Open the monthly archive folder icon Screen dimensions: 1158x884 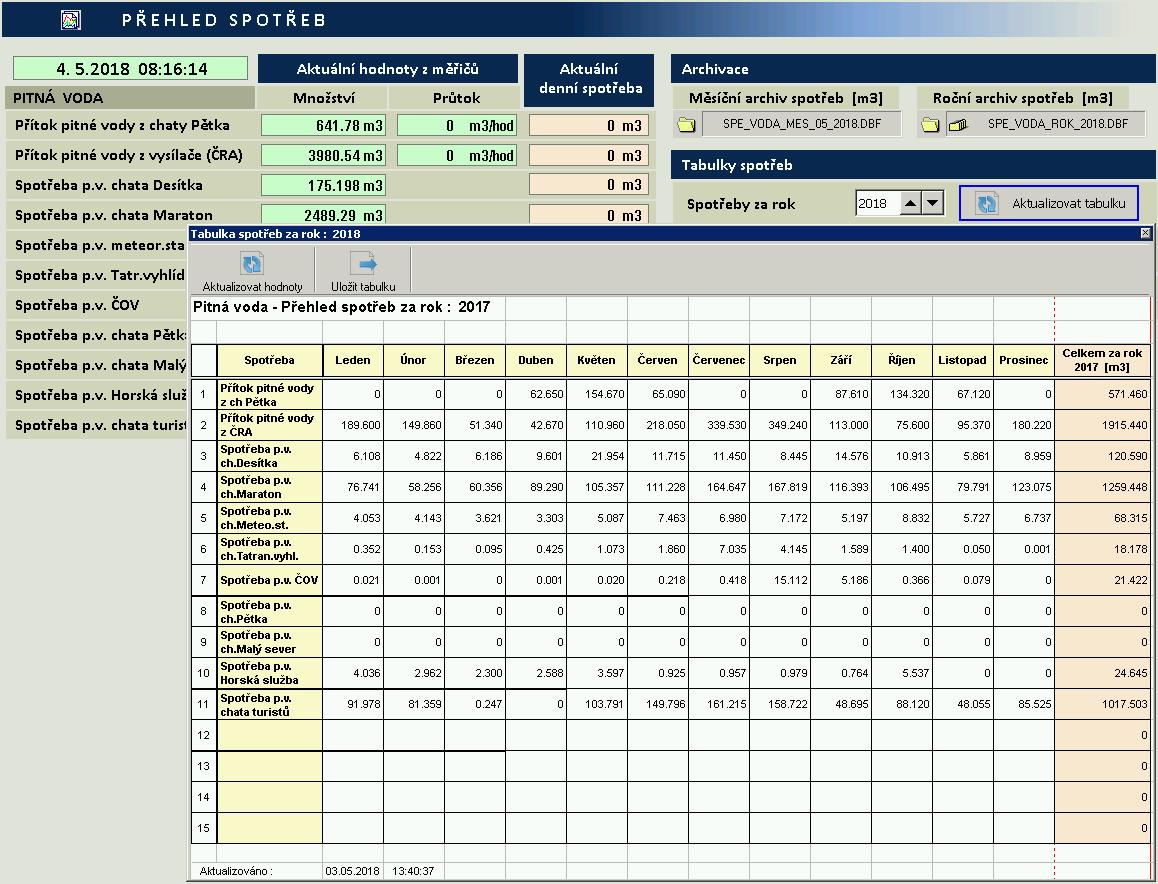pyautogui.click(x=686, y=125)
